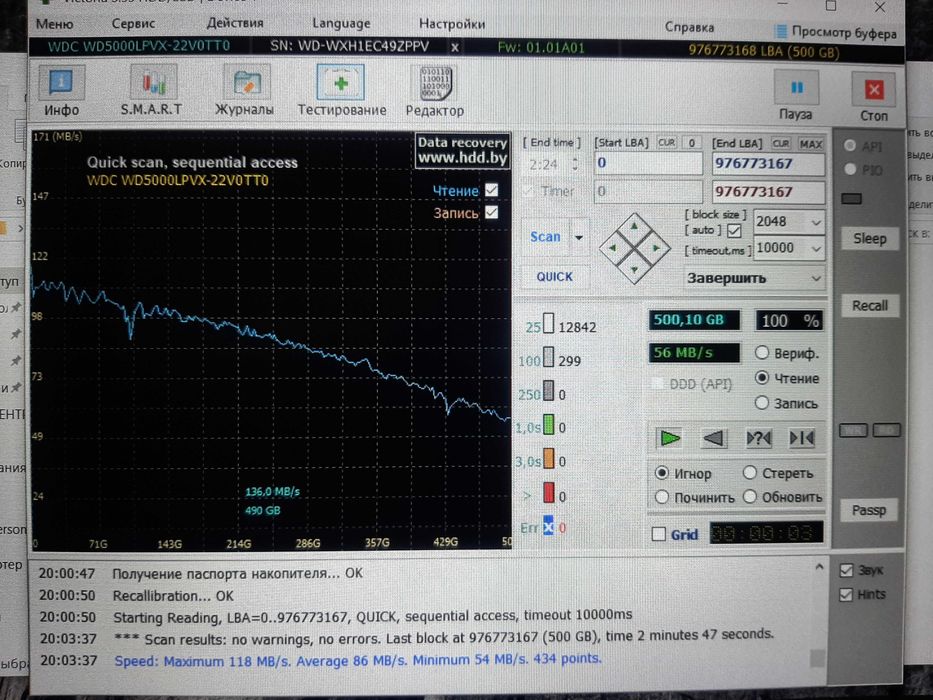This screenshot has width=933, height=700.
Task: Click the Sleep button
Action: point(869,239)
